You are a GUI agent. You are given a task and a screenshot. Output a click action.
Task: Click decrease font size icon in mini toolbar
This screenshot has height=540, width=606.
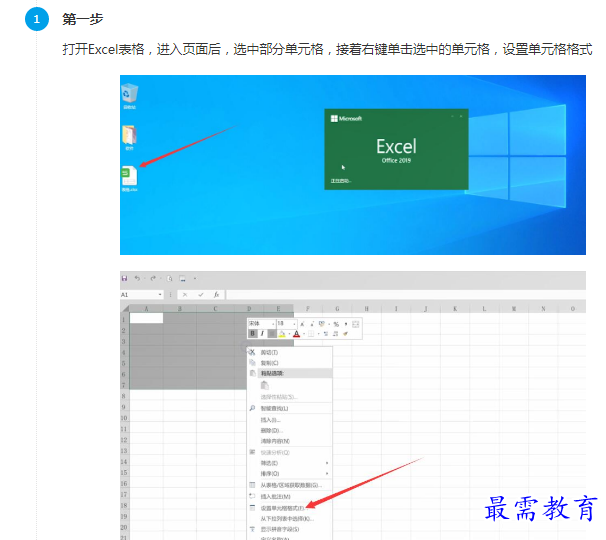tap(312, 324)
